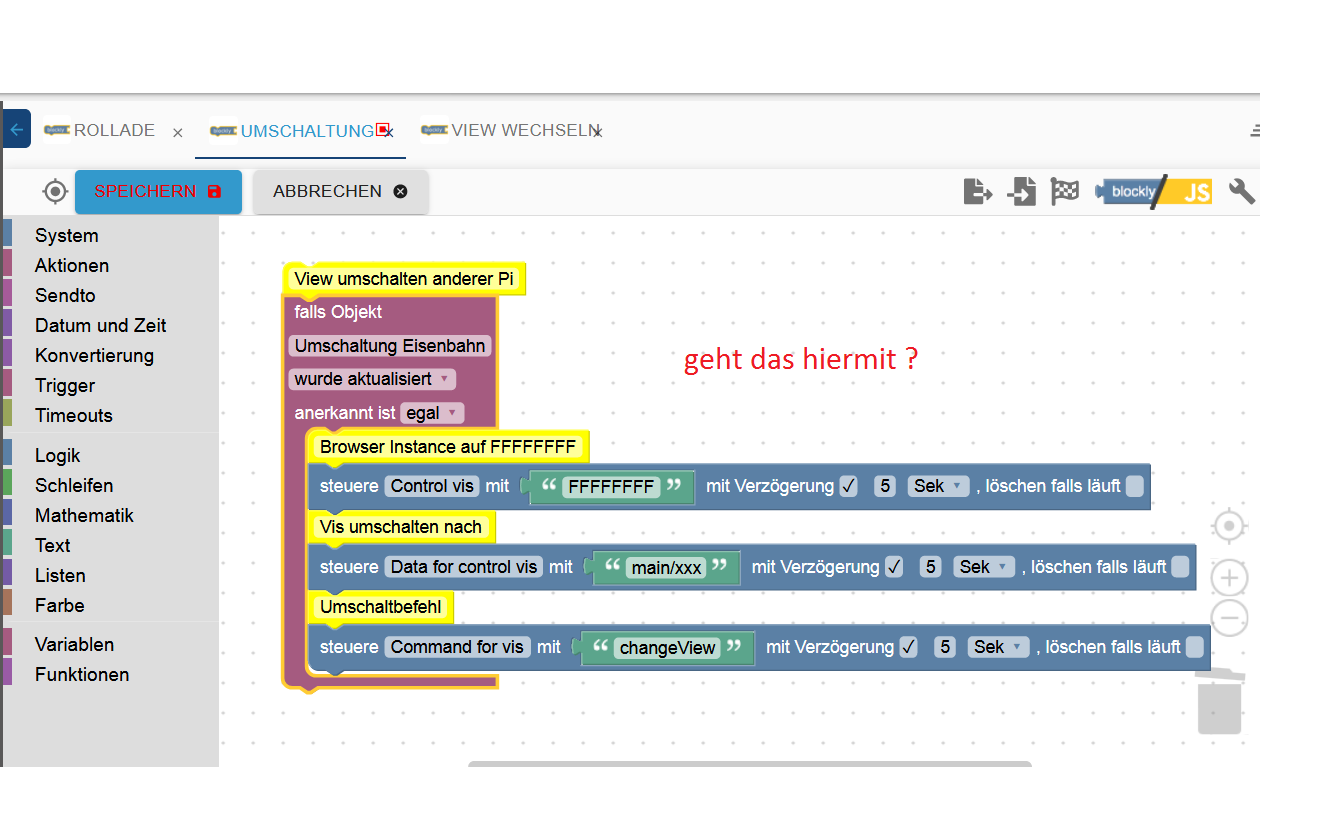Click the locate-script target icon beside Speichern
Screen dimensions: 1336x814
click(55, 191)
